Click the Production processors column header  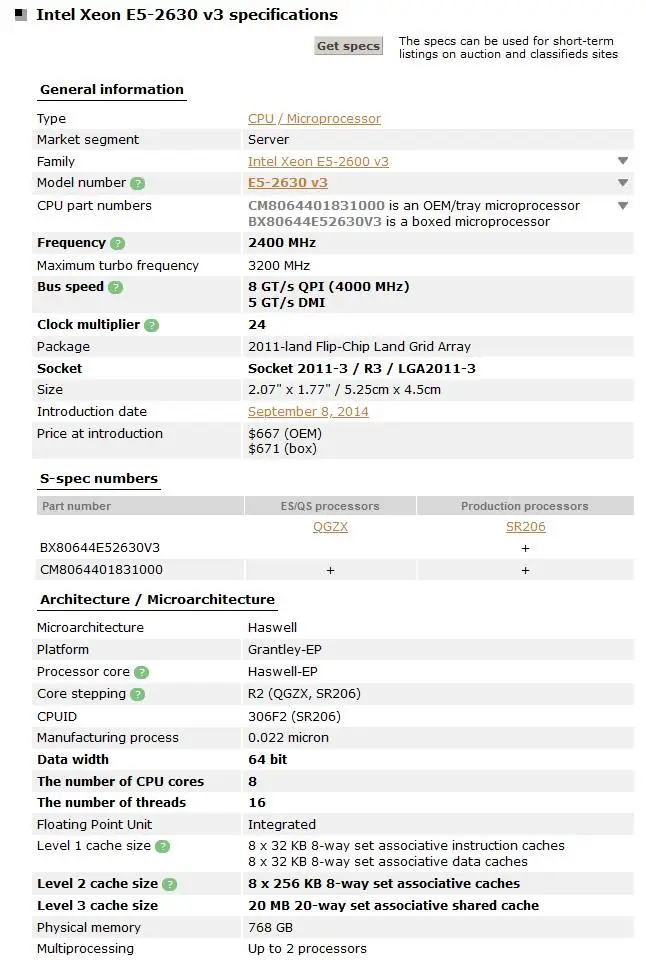524,506
